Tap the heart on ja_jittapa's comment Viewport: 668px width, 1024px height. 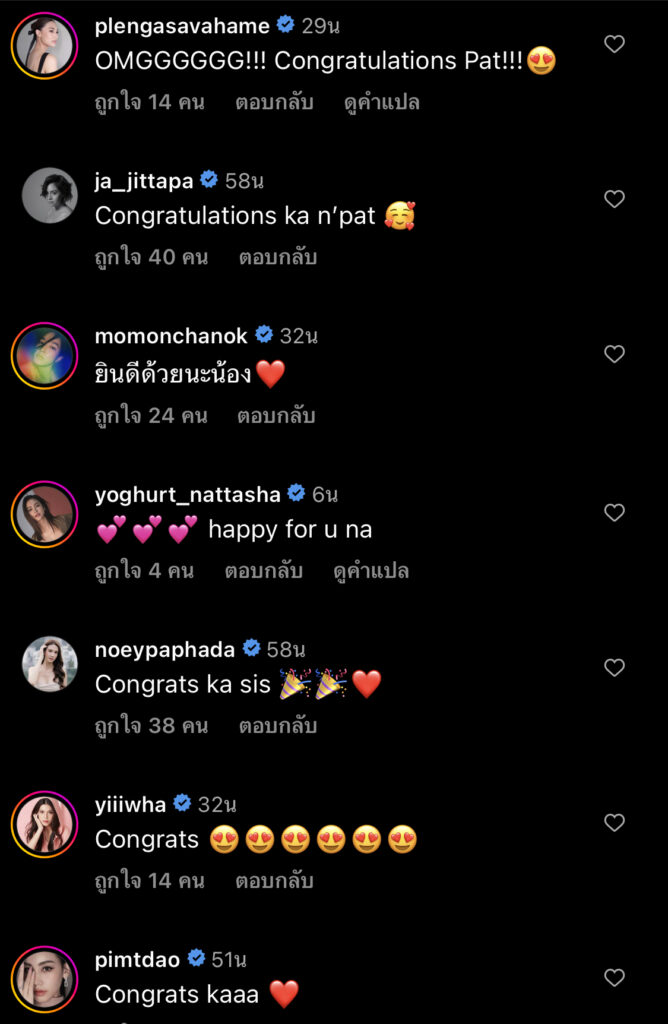615,199
